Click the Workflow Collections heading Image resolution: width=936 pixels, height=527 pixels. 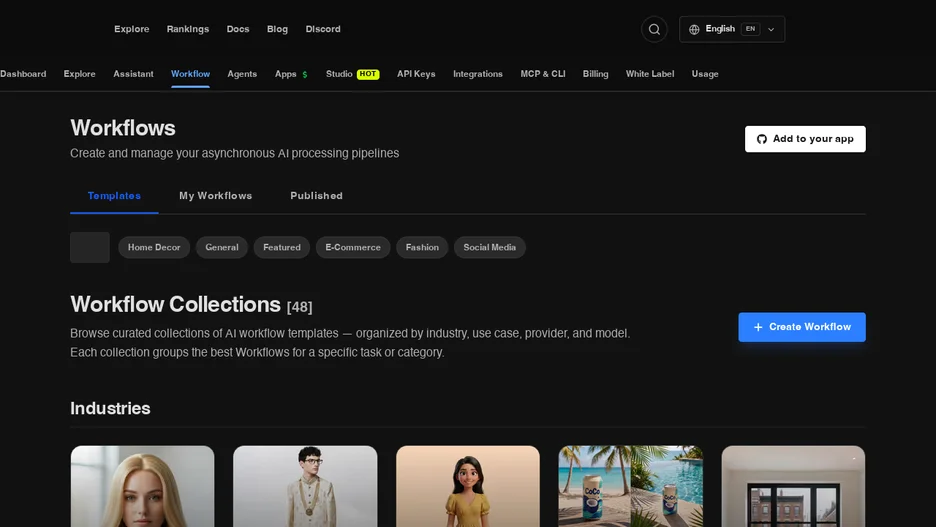[176, 304]
